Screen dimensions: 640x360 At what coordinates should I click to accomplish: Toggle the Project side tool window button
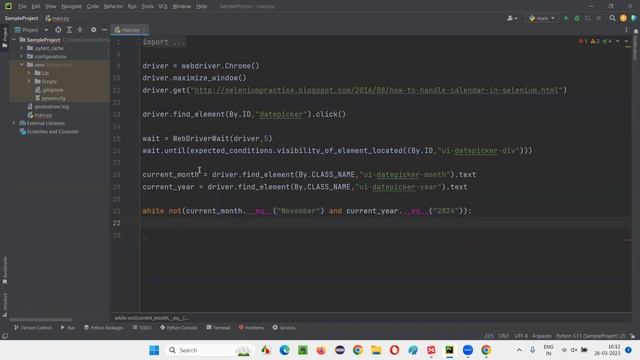click(x=4, y=37)
